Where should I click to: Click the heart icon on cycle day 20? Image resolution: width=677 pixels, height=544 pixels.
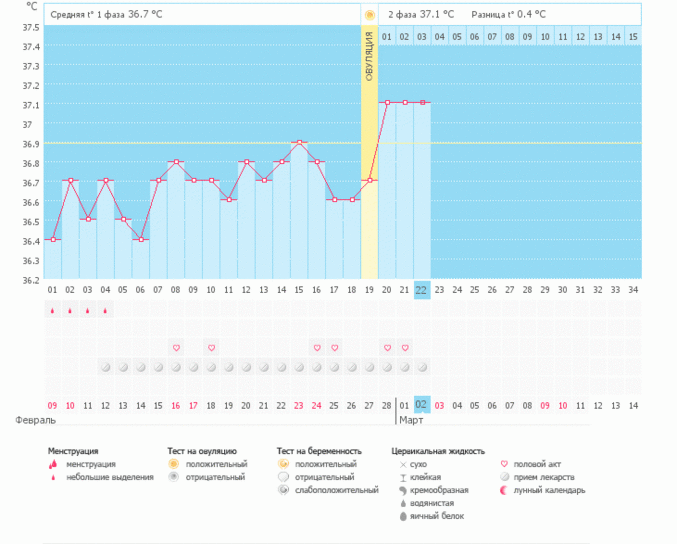(x=388, y=348)
